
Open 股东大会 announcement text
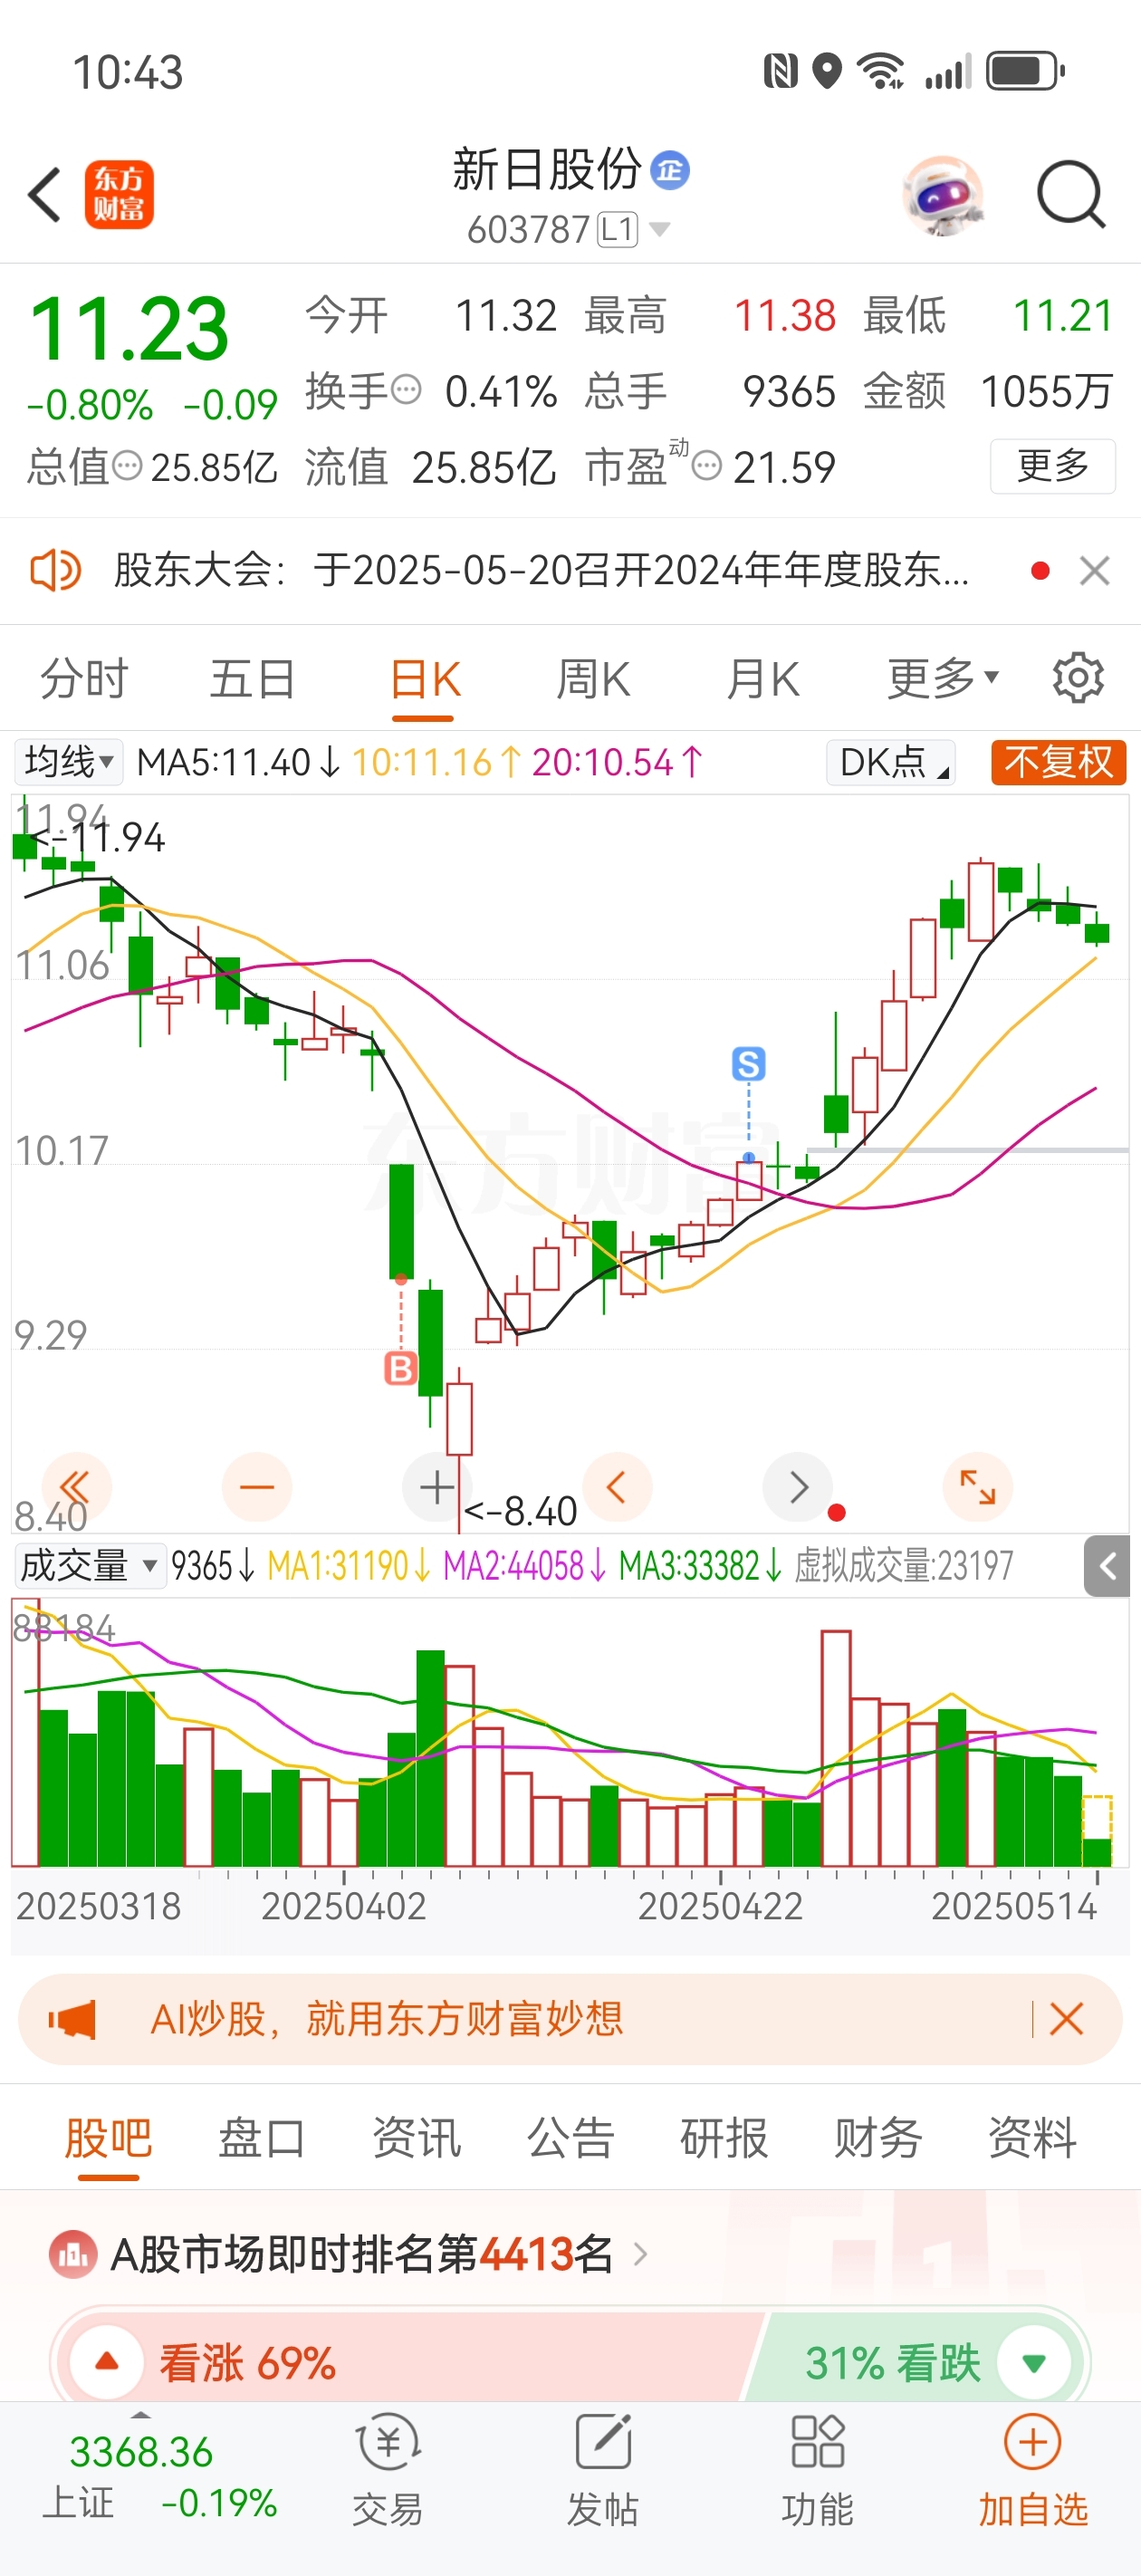pos(541,571)
